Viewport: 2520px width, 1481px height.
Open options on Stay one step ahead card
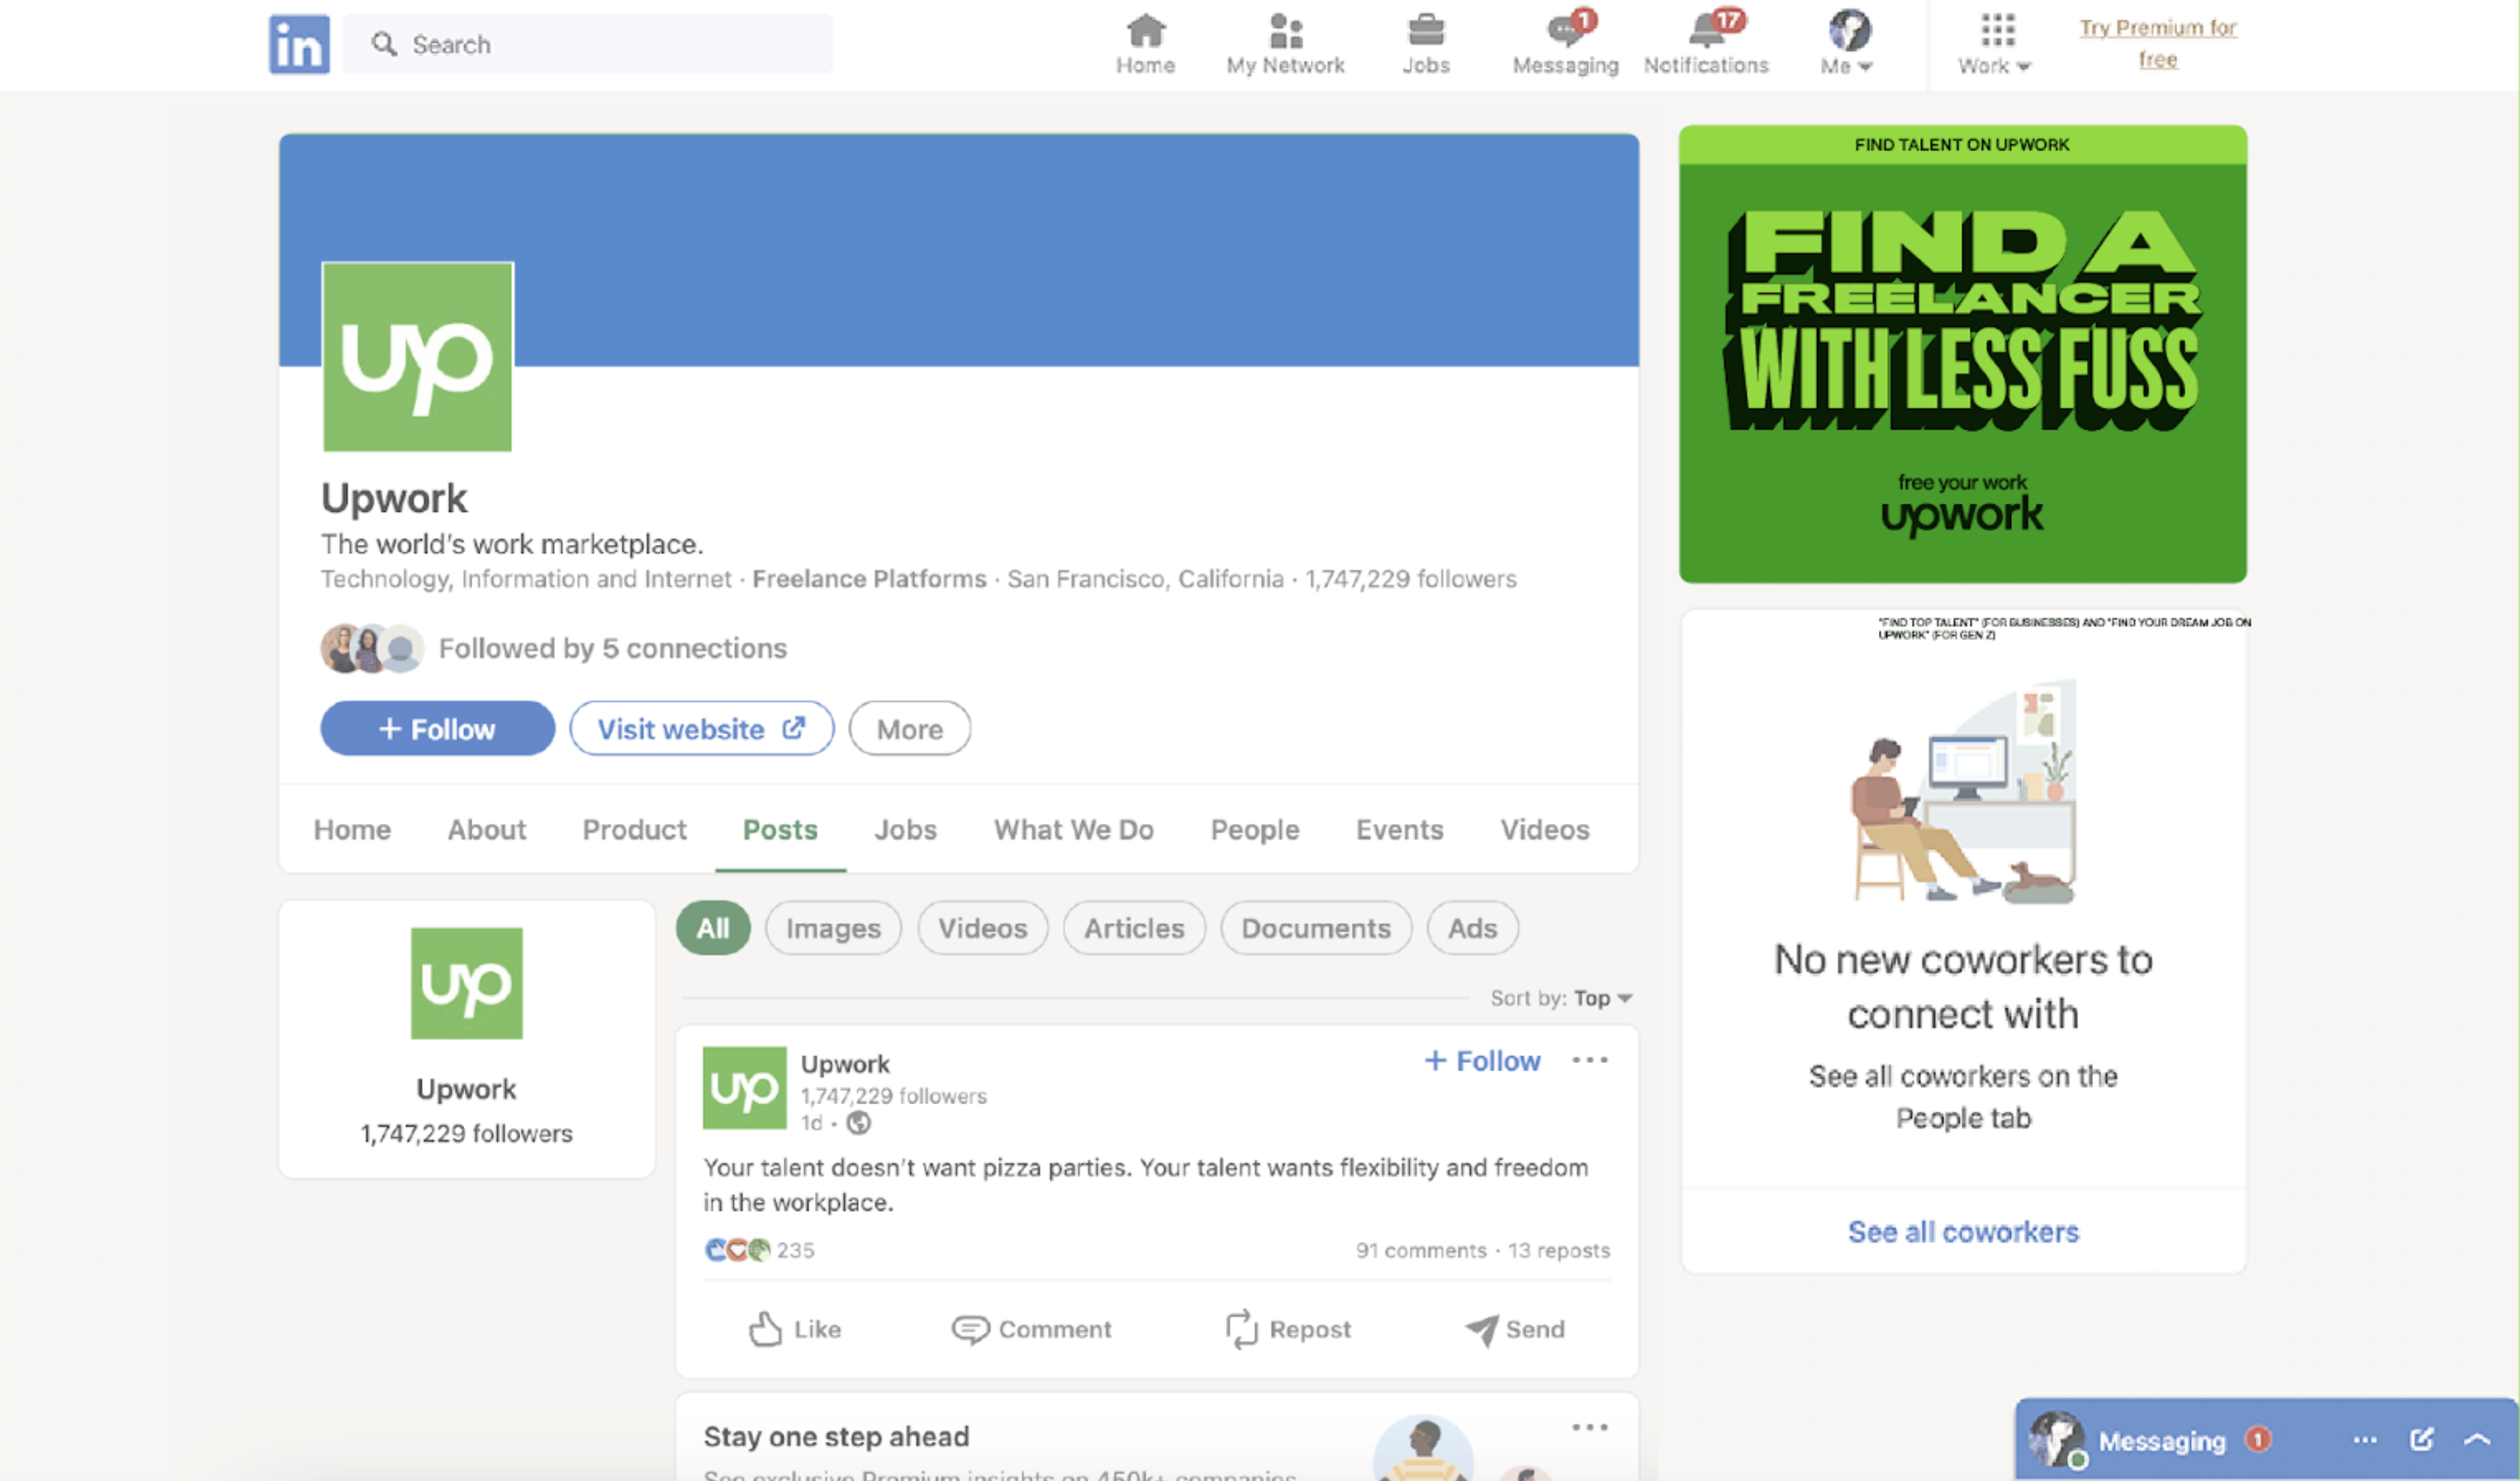click(x=1589, y=1427)
